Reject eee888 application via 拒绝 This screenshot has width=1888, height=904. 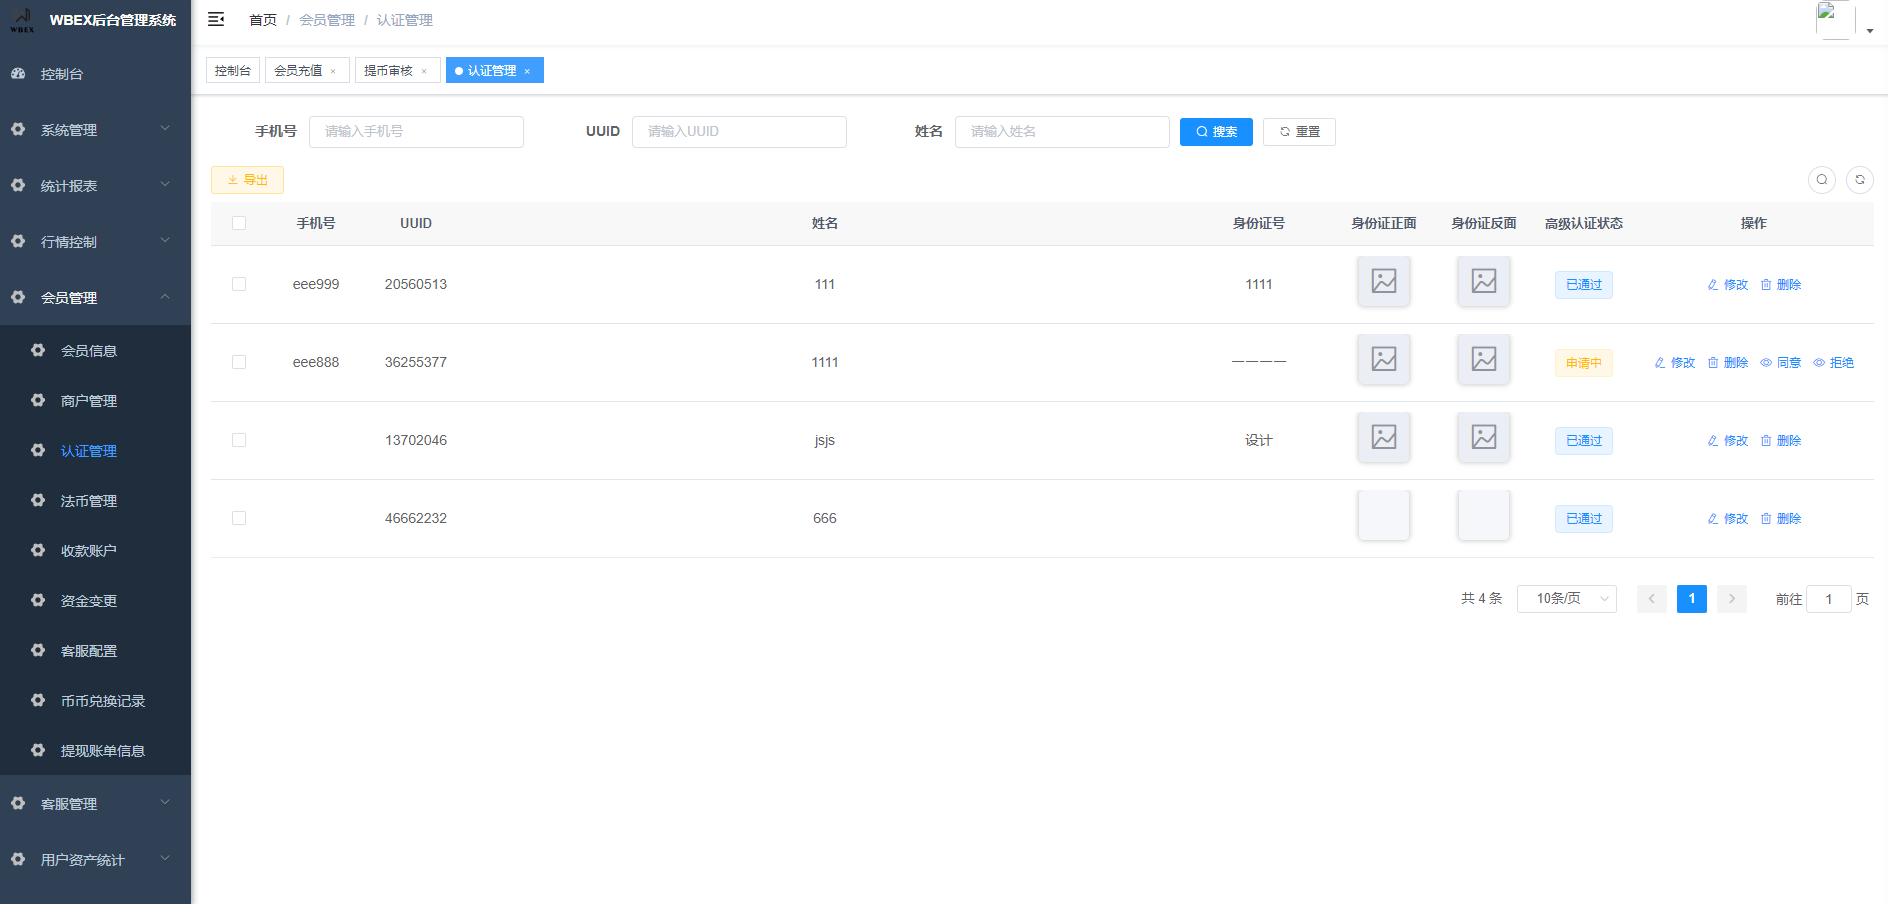(1833, 363)
